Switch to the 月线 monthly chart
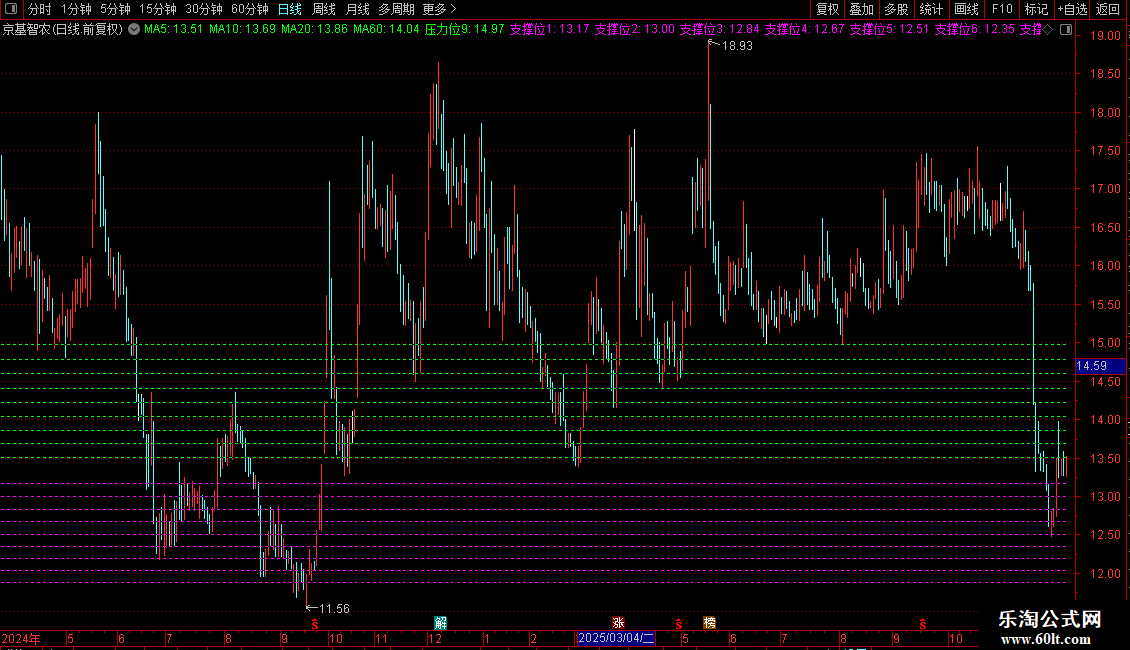Image resolution: width=1130 pixels, height=650 pixels. [357, 9]
